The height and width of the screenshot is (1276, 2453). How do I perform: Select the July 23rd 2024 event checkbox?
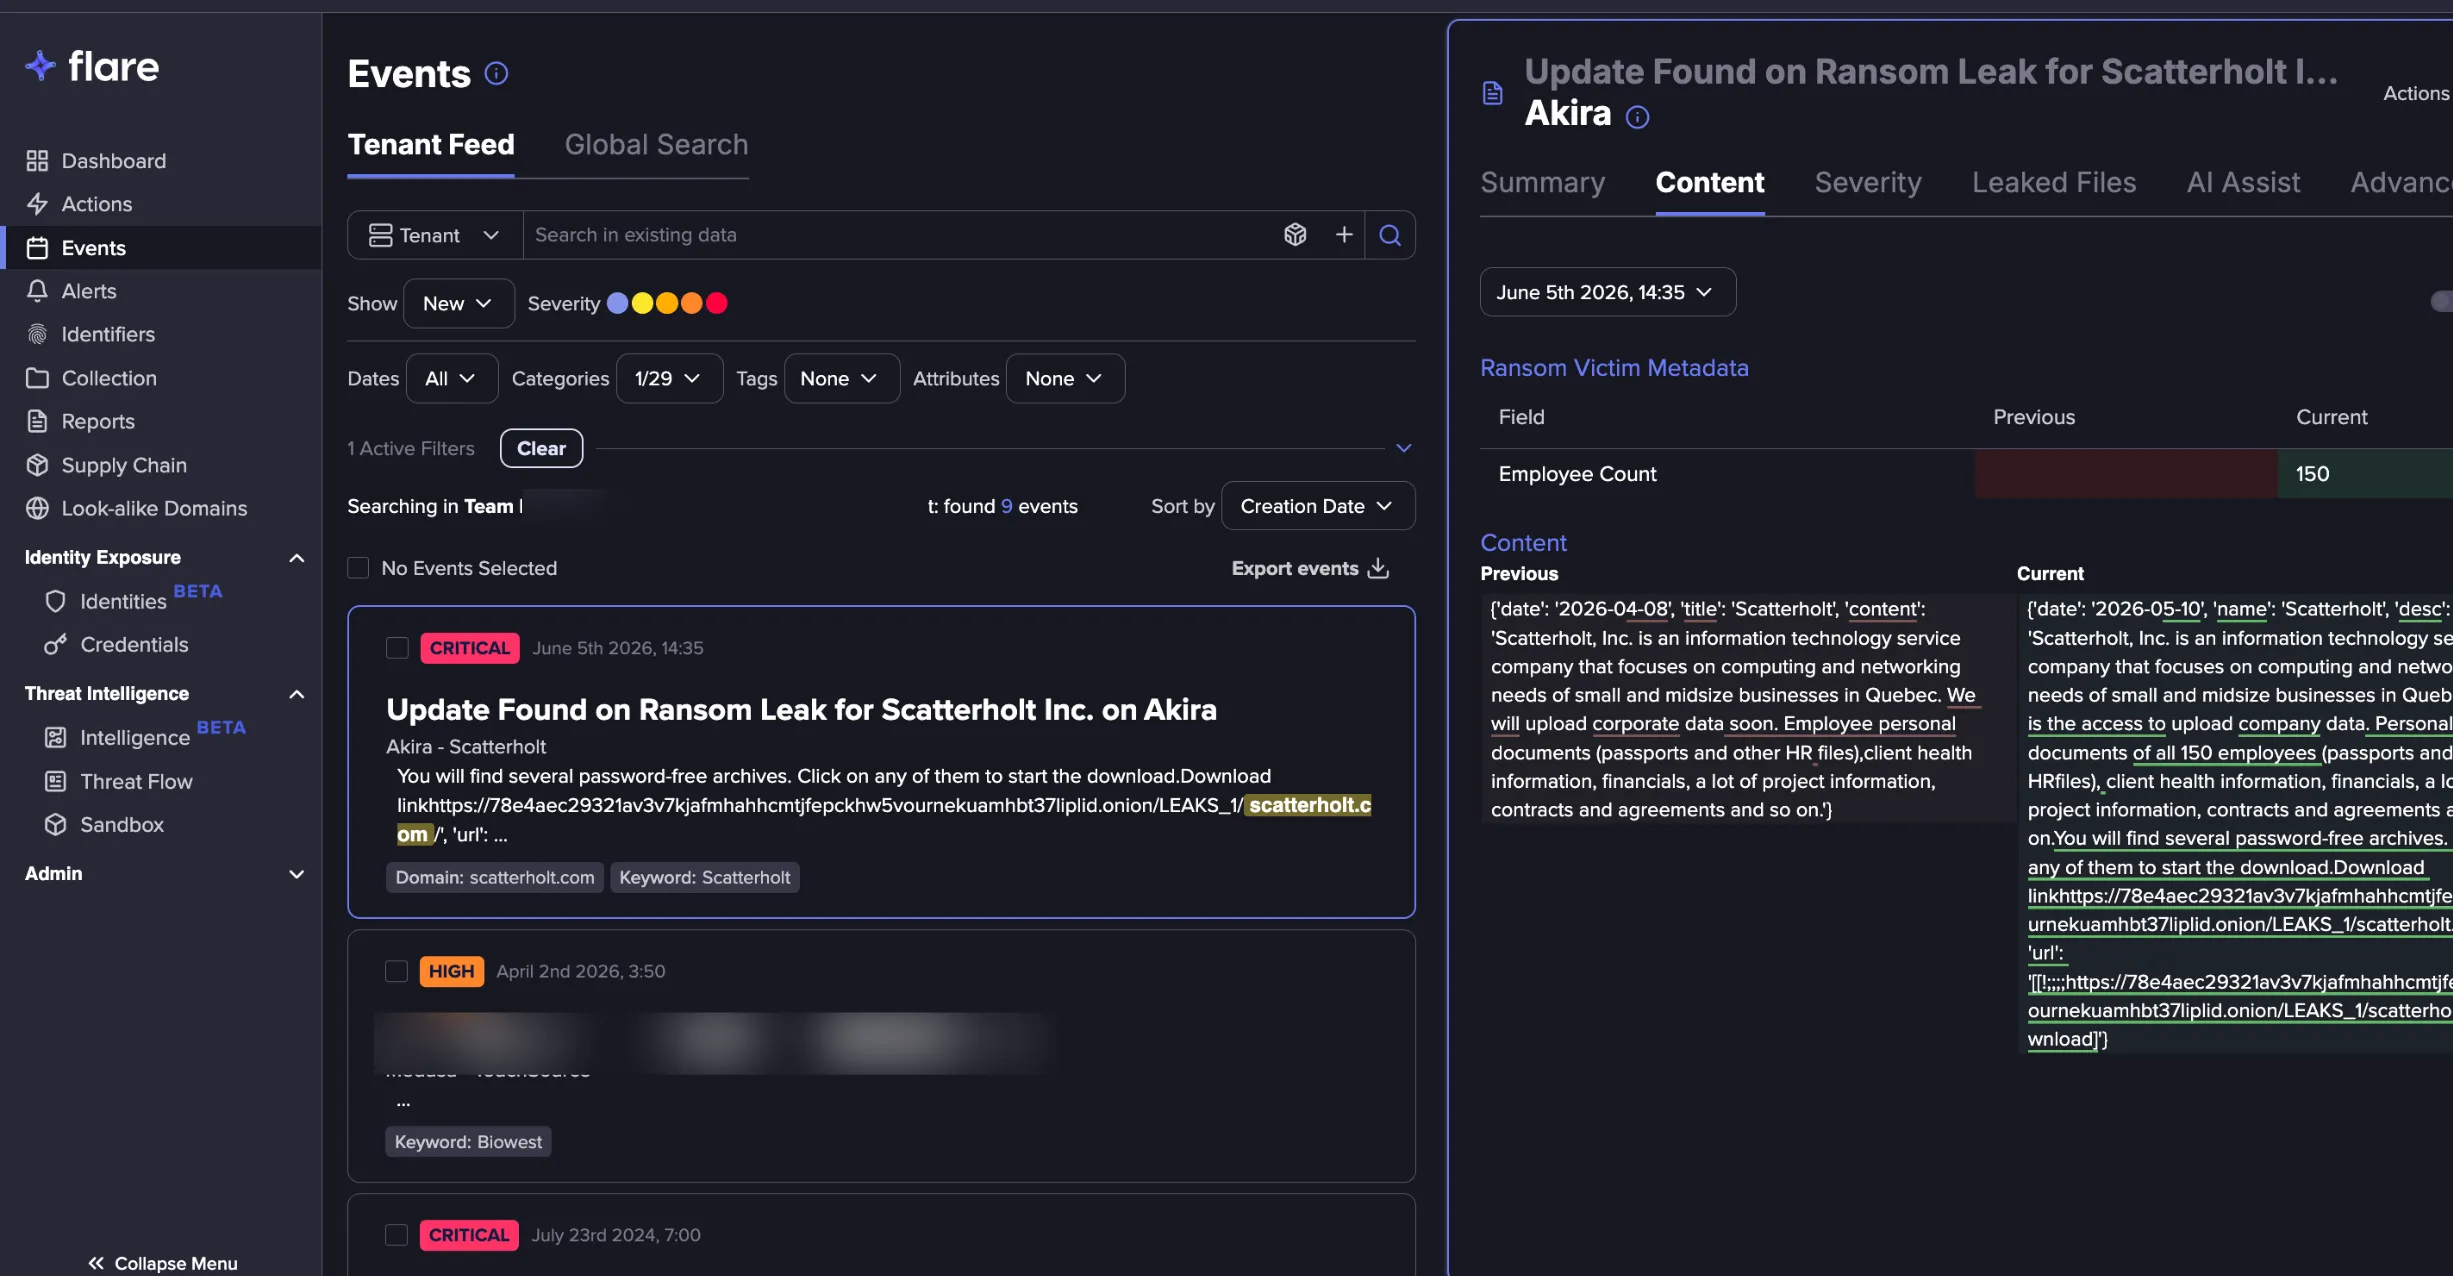click(397, 1235)
